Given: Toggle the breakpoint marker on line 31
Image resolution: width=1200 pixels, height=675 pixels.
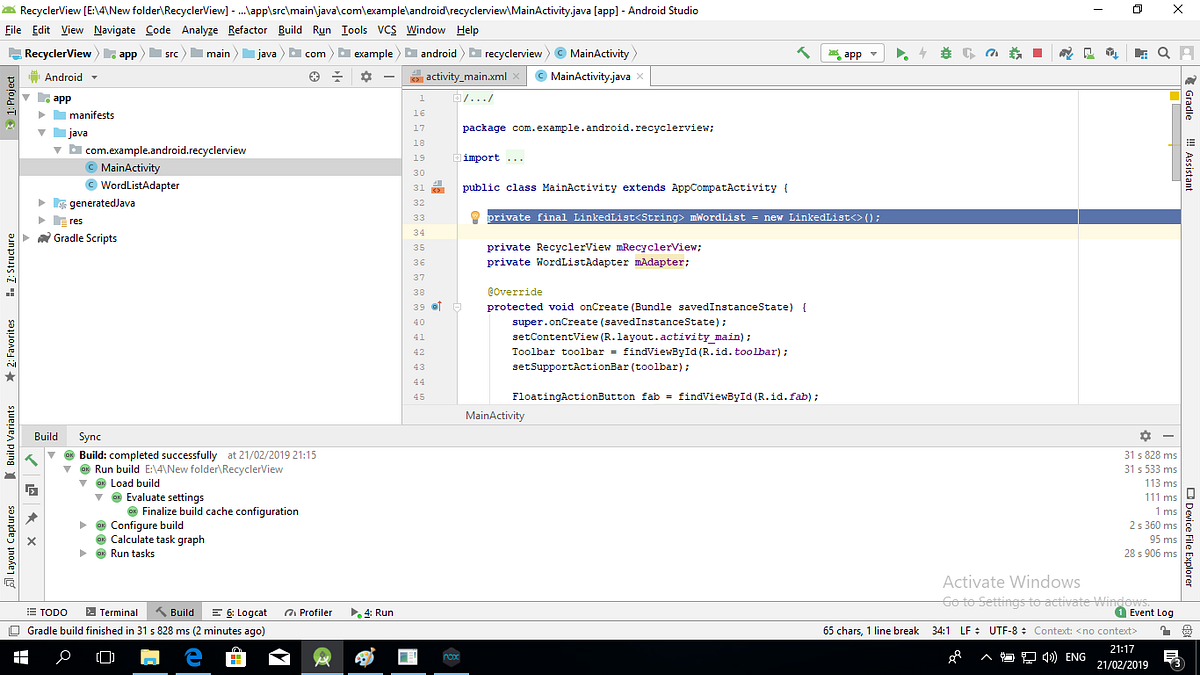Looking at the screenshot, I should 436,188.
